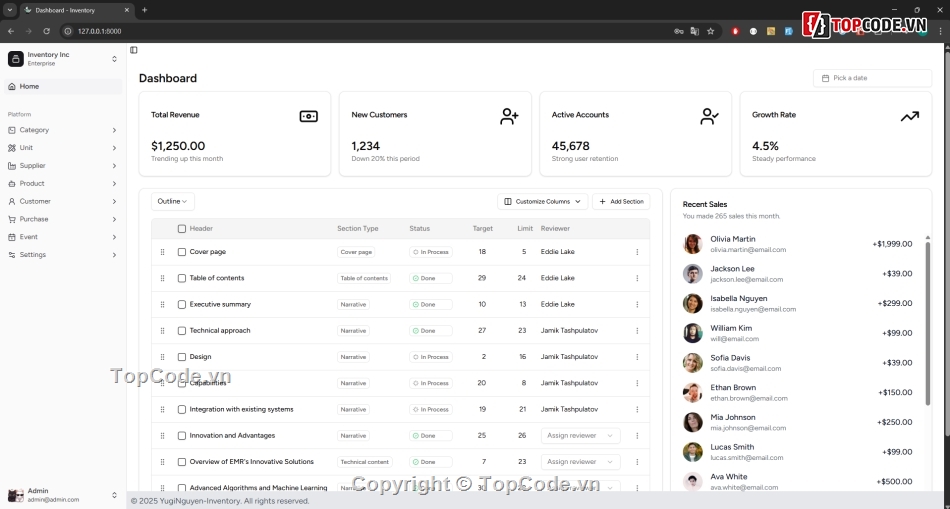Open Assign reviewer for Overview of EMR's row
The height and width of the screenshot is (509, 950).
pyautogui.click(x=580, y=462)
